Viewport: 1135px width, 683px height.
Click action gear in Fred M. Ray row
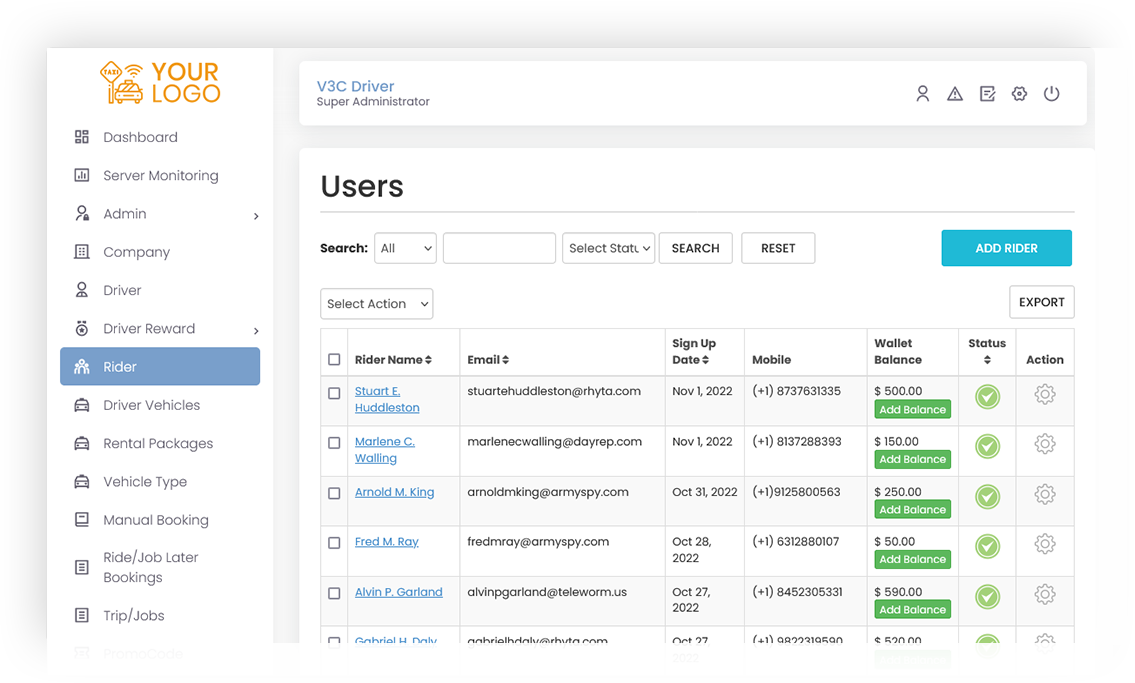(x=1045, y=544)
